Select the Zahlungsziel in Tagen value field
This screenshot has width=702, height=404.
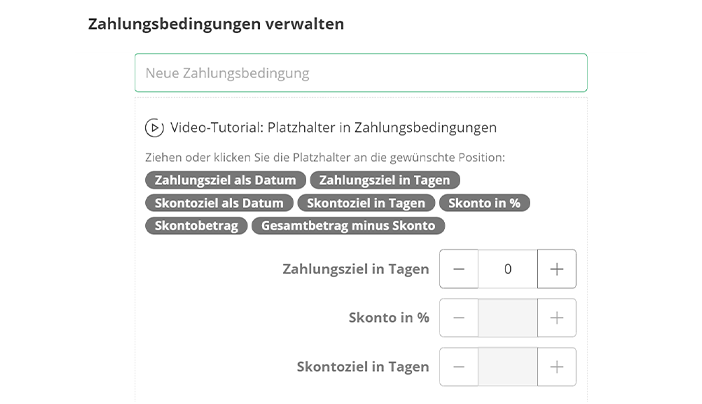pyautogui.click(x=508, y=269)
